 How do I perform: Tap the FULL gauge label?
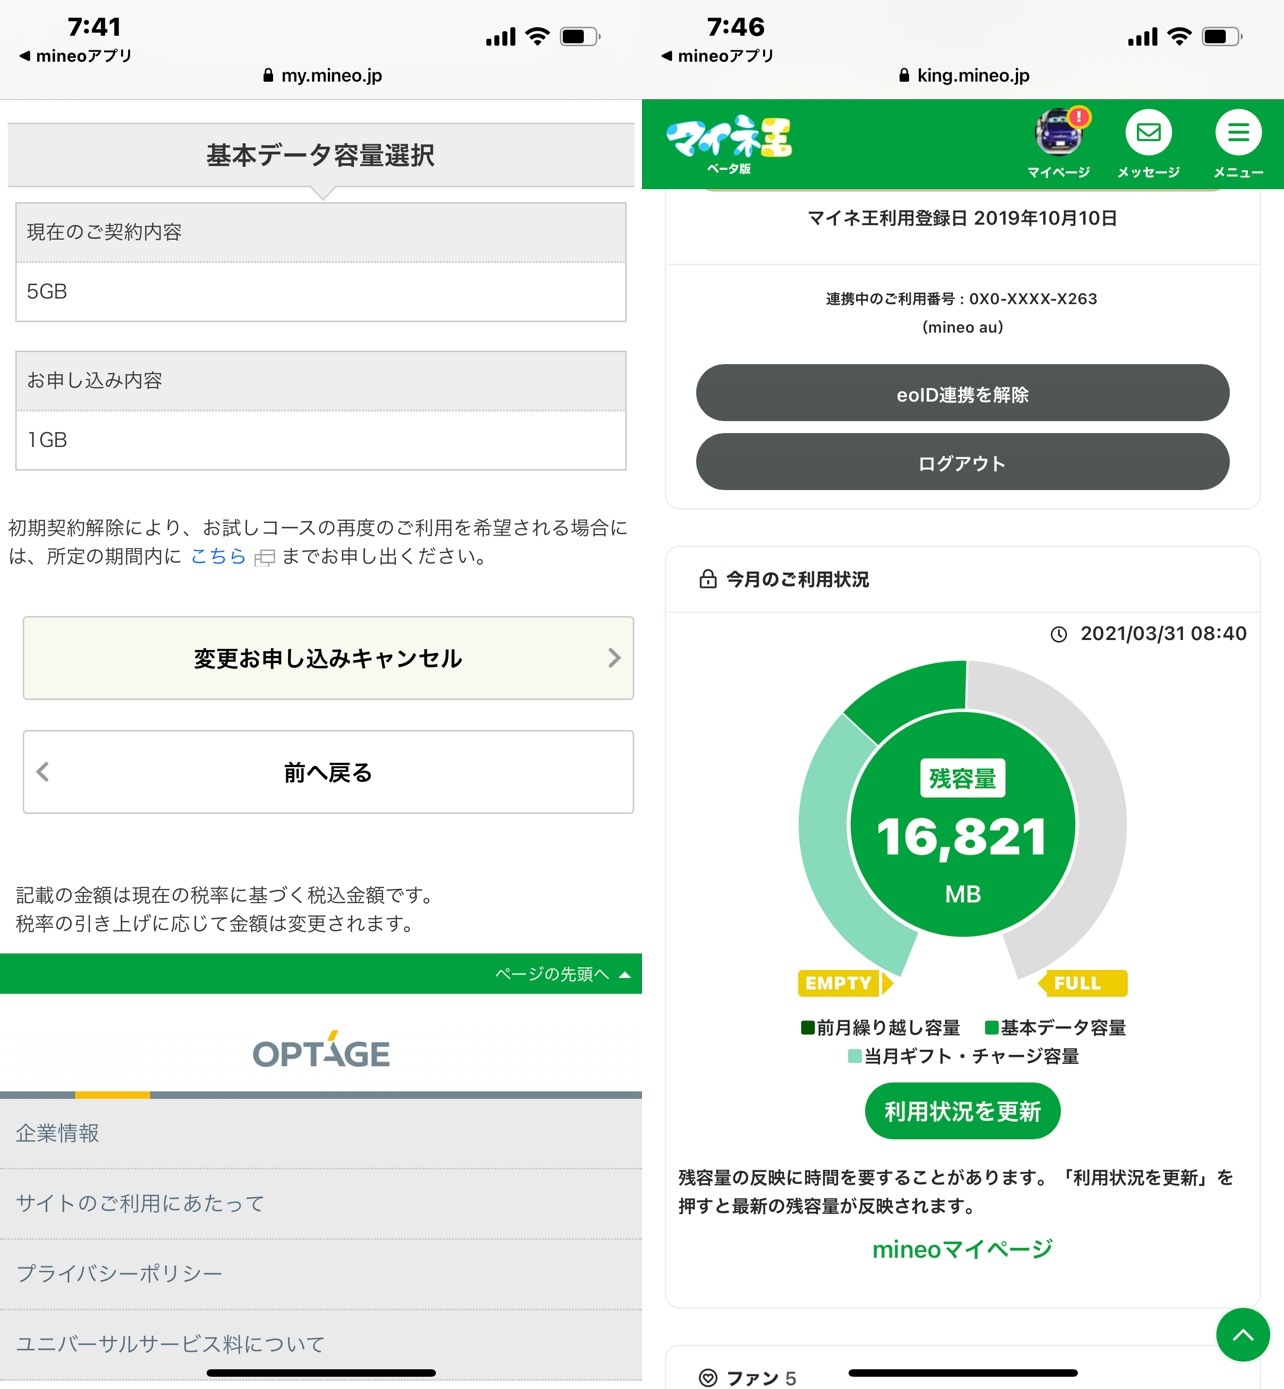pos(1084,983)
